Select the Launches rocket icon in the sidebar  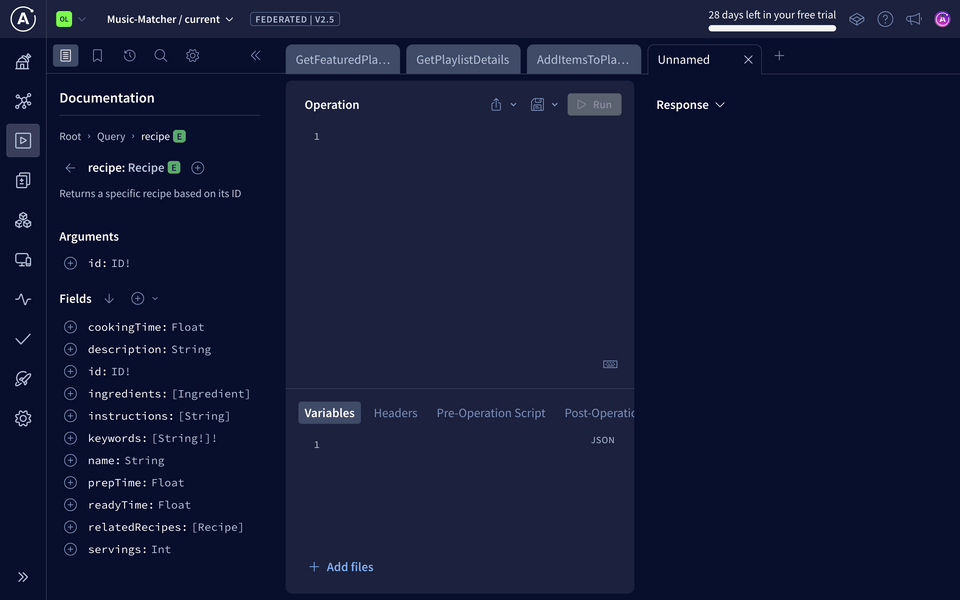coord(23,378)
